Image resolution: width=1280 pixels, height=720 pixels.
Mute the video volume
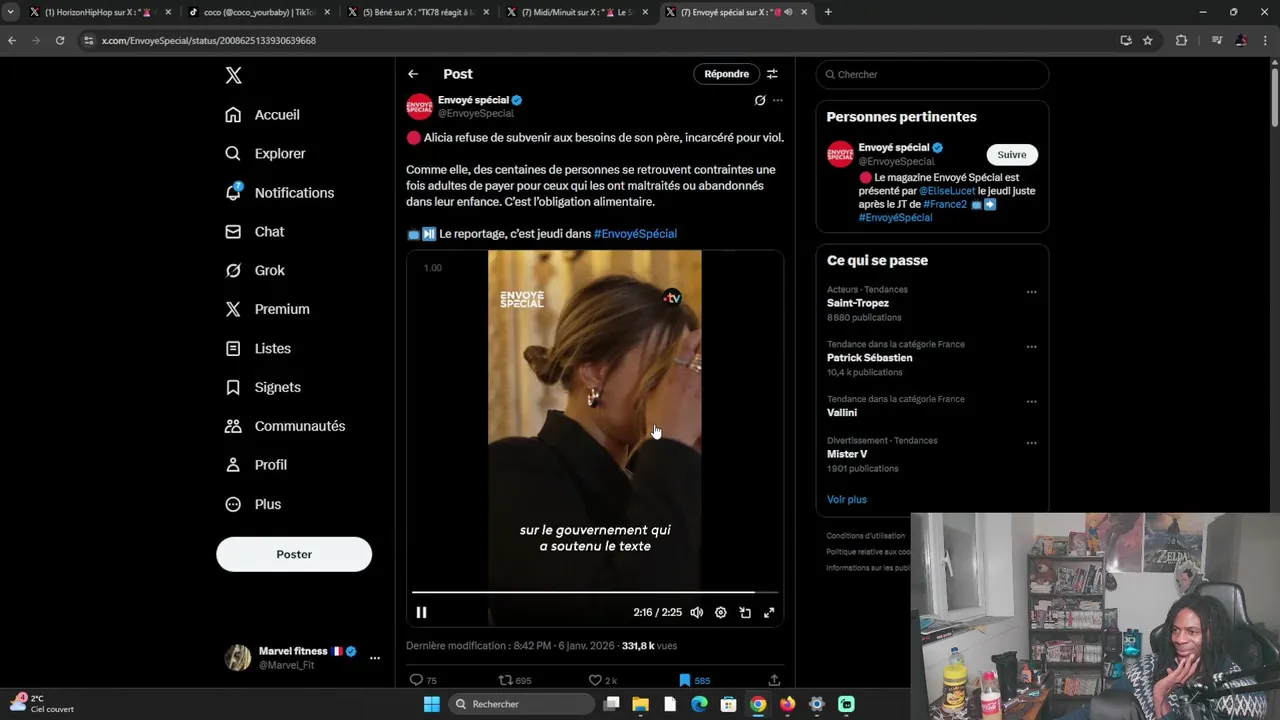point(697,613)
